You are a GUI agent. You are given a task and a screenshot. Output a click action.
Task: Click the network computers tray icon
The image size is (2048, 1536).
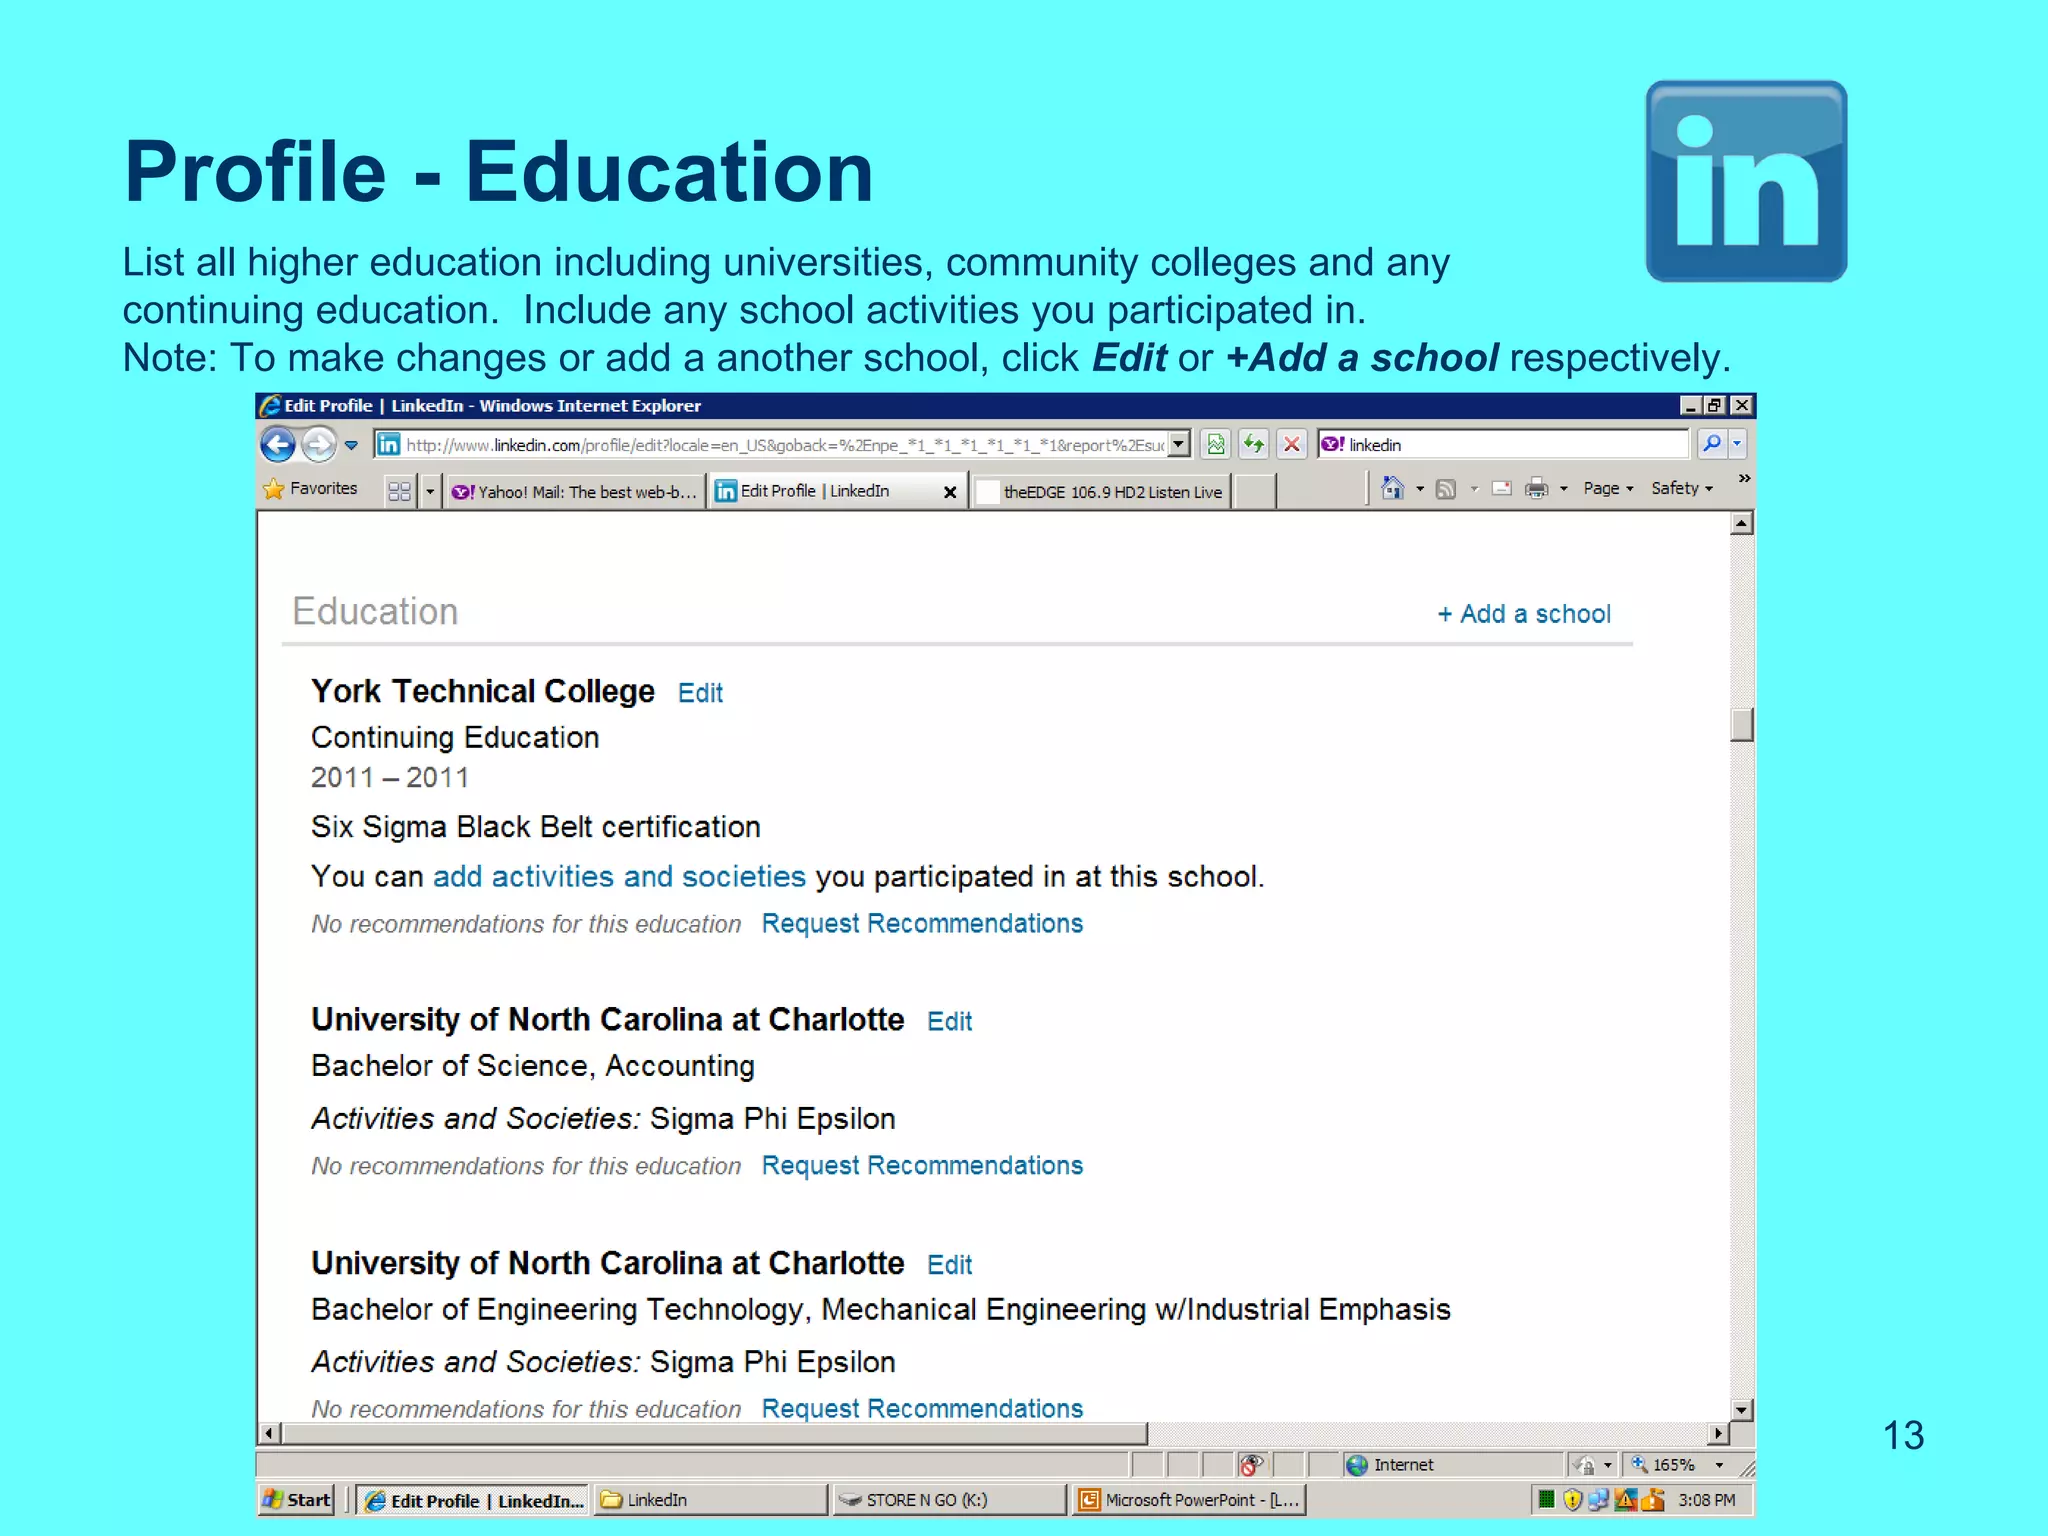[1598, 1499]
